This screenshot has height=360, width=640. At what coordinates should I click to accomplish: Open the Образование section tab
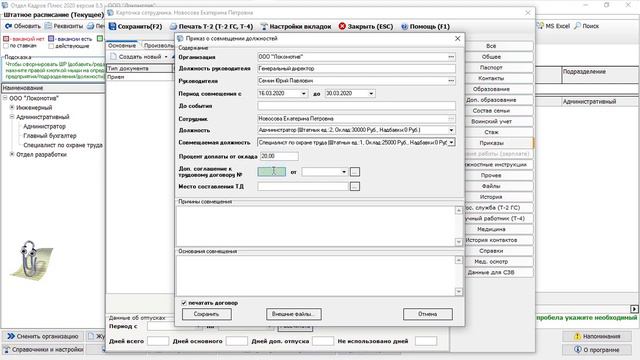pos(491,89)
